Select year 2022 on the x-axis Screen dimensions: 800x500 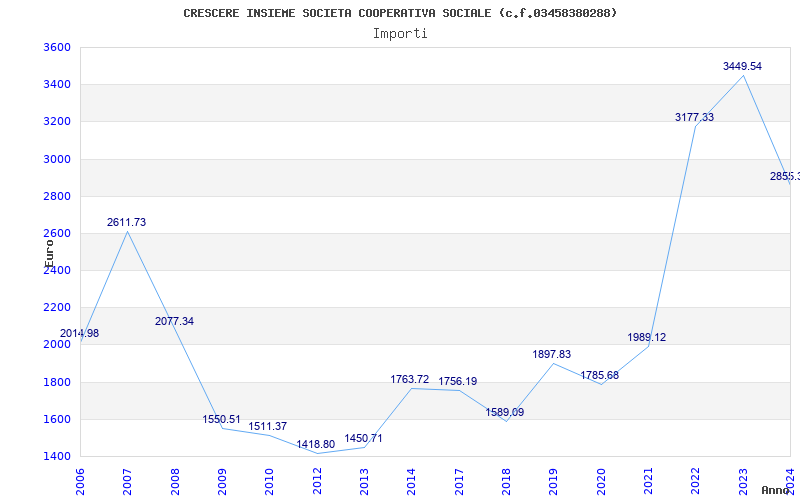(x=695, y=479)
